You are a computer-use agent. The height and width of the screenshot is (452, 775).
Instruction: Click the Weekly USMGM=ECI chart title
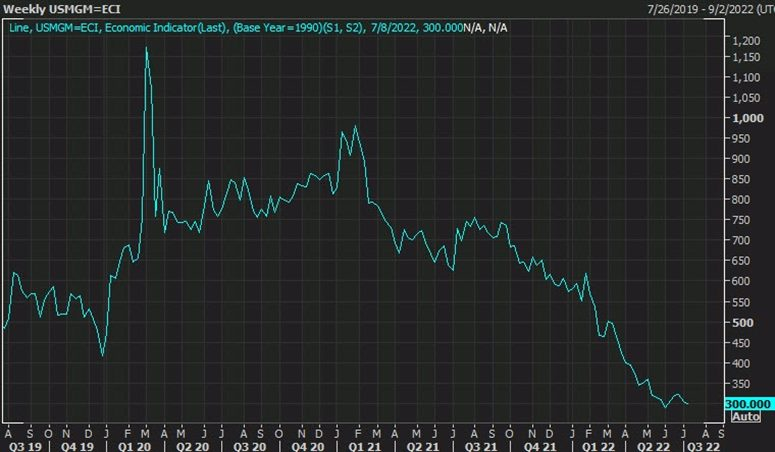click(62, 9)
